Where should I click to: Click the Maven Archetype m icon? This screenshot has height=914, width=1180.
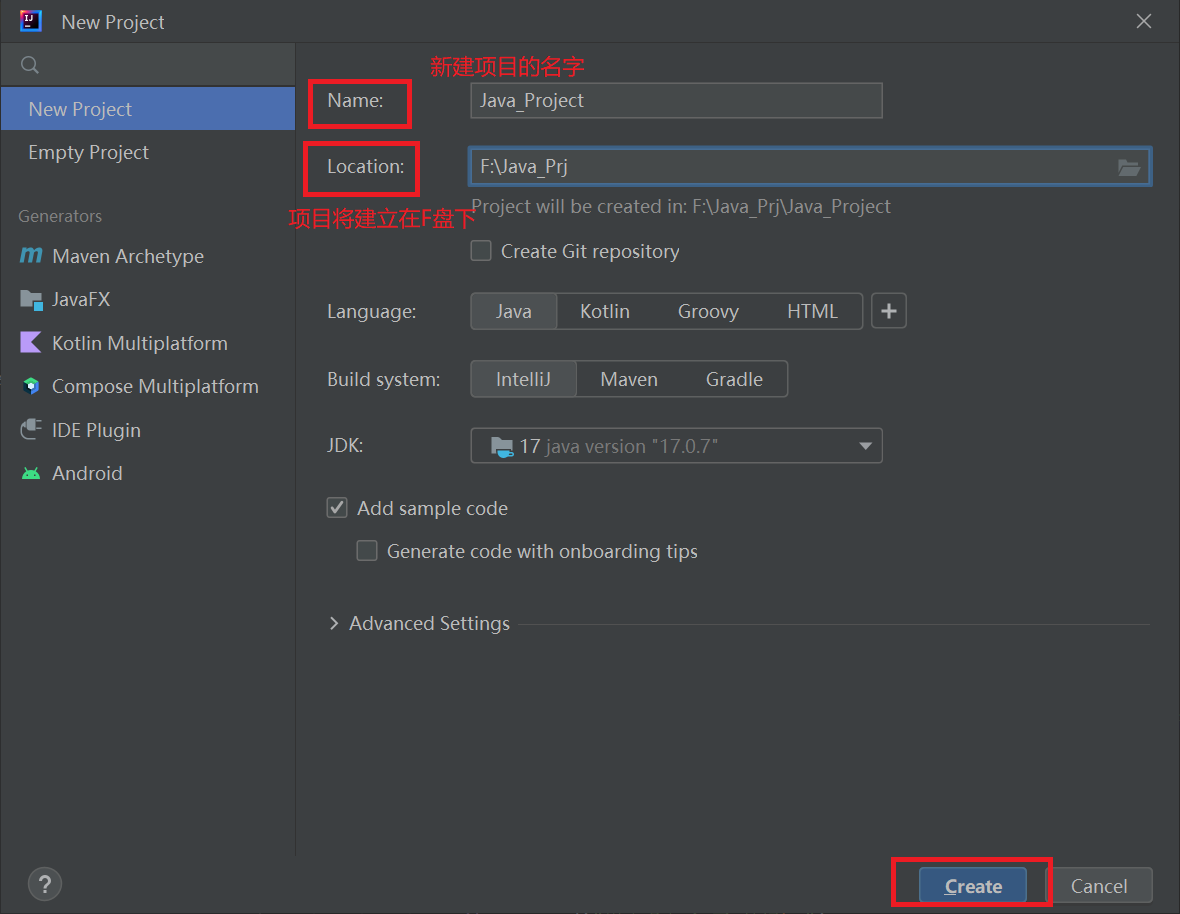click(31, 256)
